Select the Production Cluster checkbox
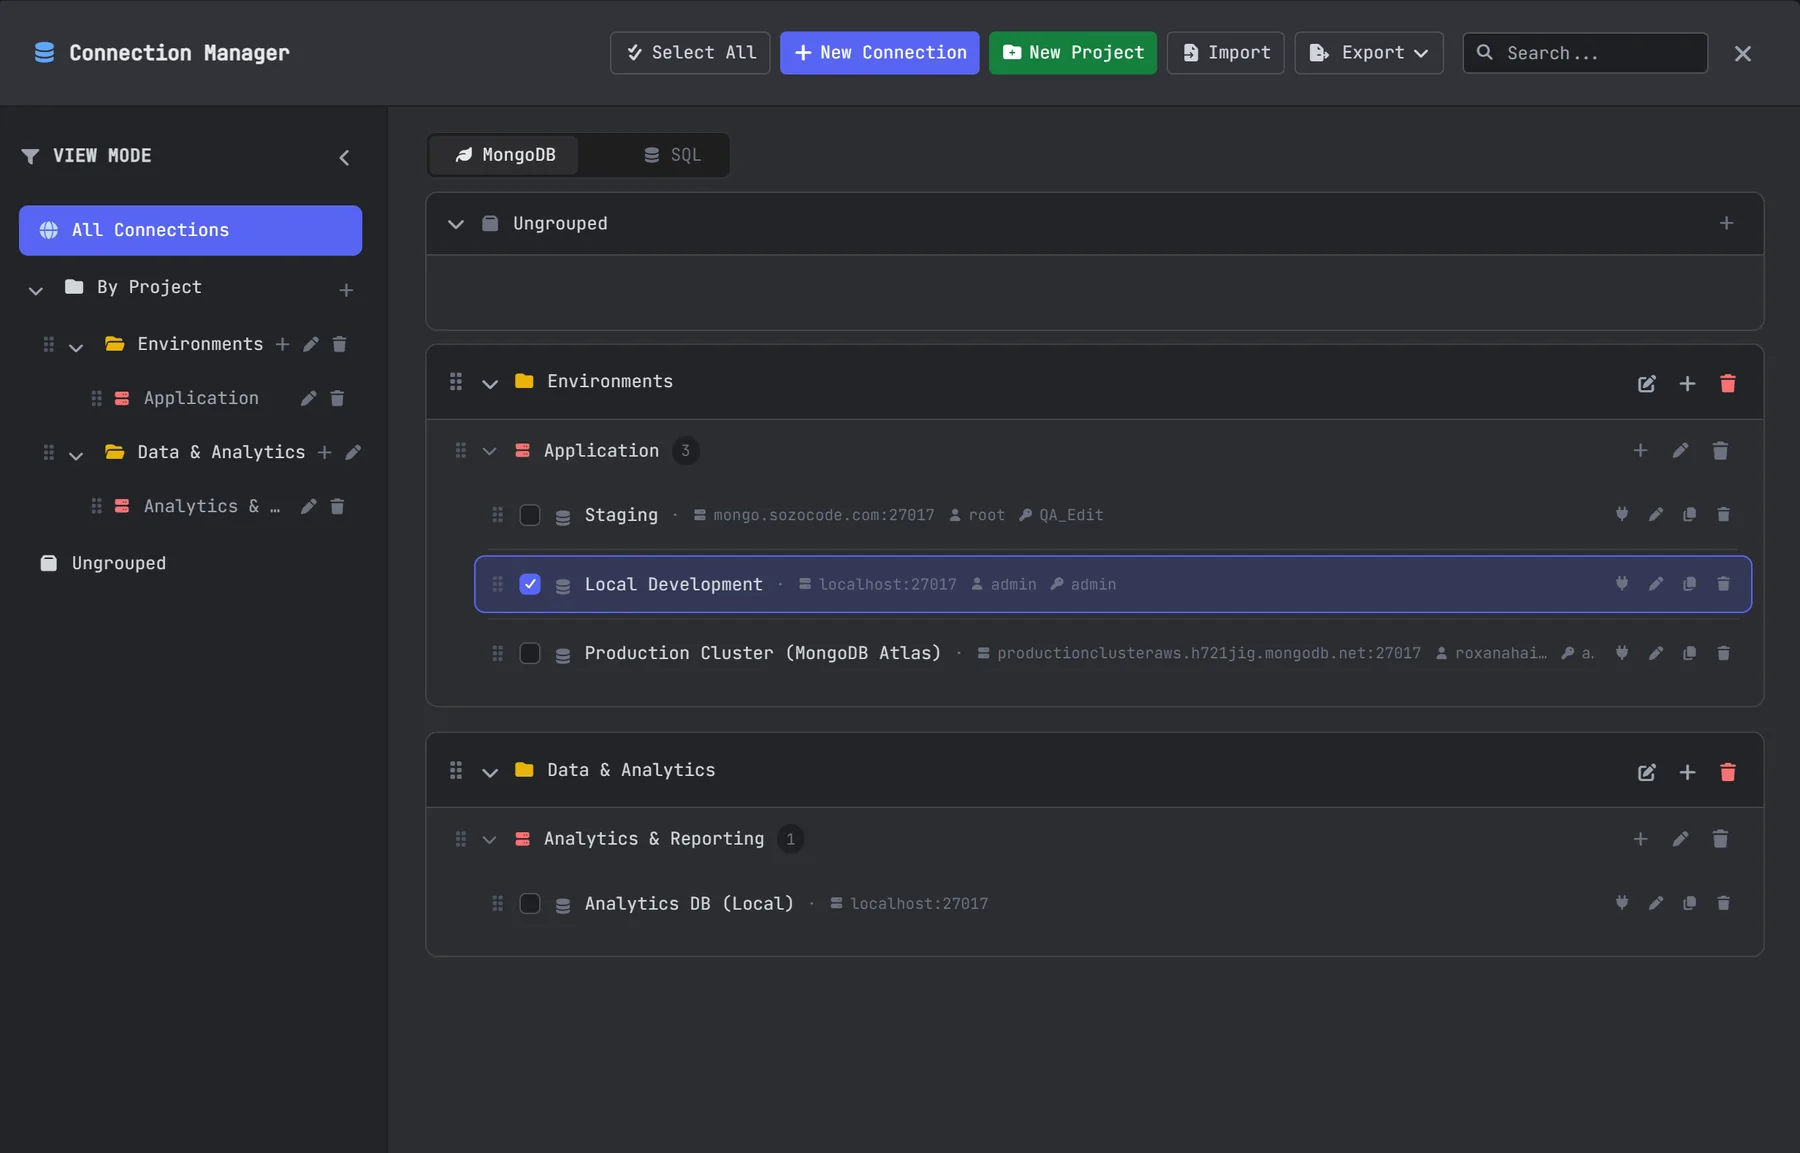Screen dimensions: 1800x1153 tap(530, 653)
